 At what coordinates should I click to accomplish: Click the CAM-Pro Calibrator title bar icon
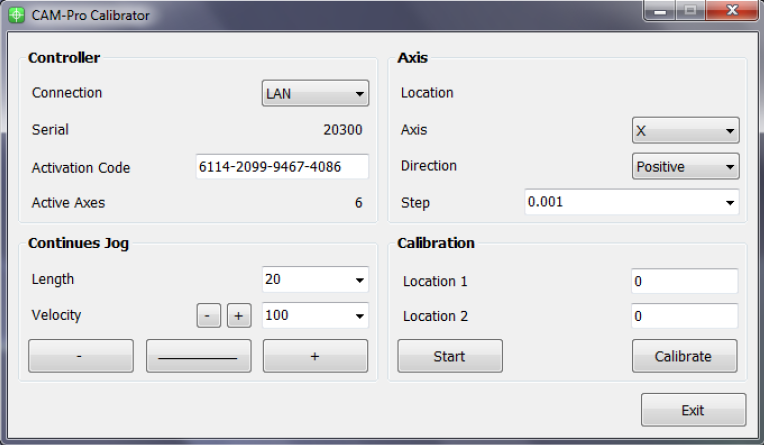(17, 15)
